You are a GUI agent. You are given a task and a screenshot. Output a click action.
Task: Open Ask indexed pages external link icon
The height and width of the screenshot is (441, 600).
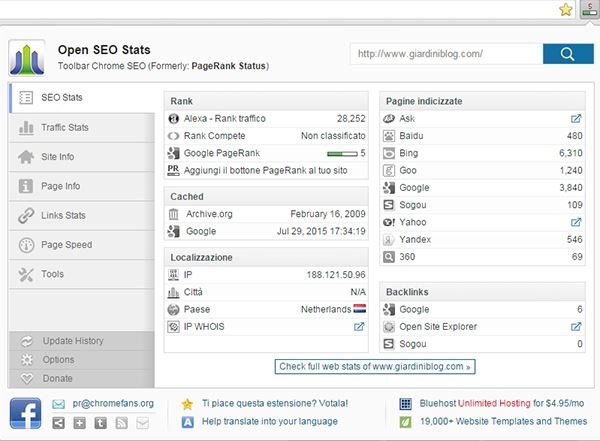click(576, 119)
